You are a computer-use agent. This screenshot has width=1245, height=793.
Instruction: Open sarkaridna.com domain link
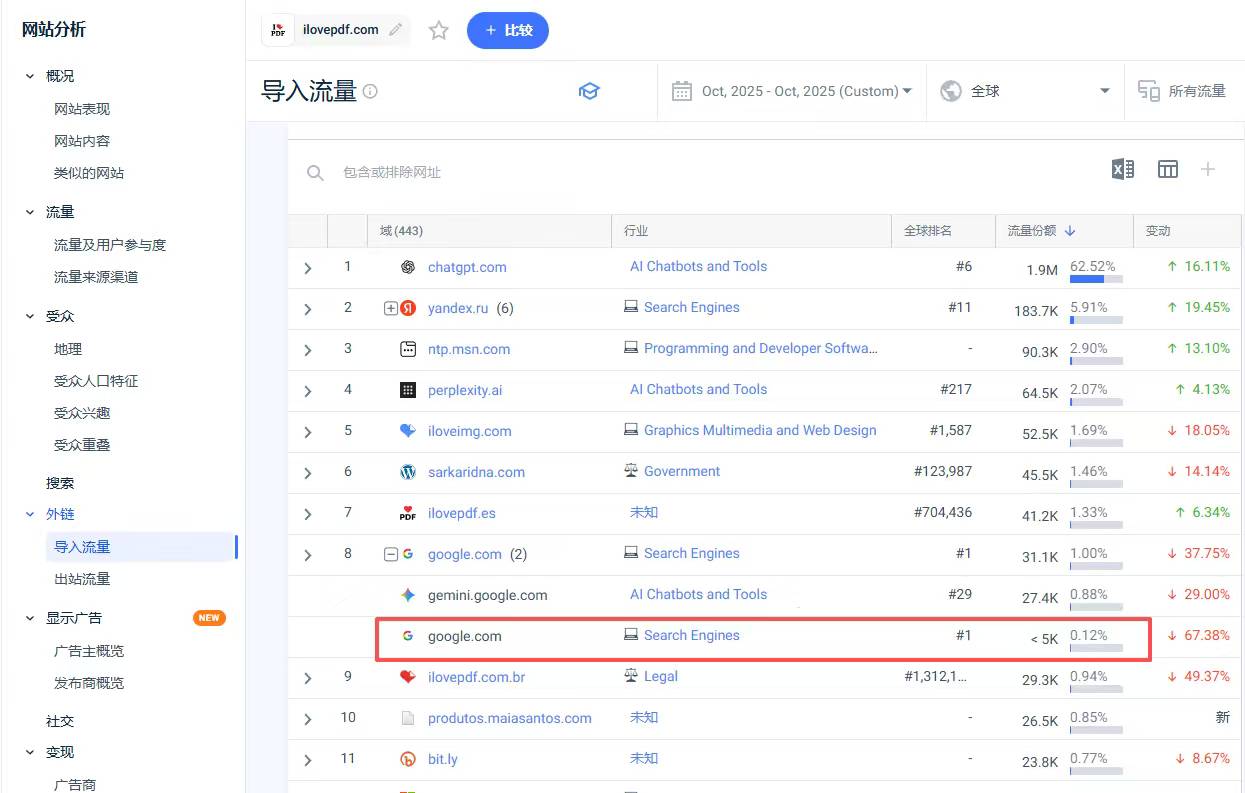[476, 473]
